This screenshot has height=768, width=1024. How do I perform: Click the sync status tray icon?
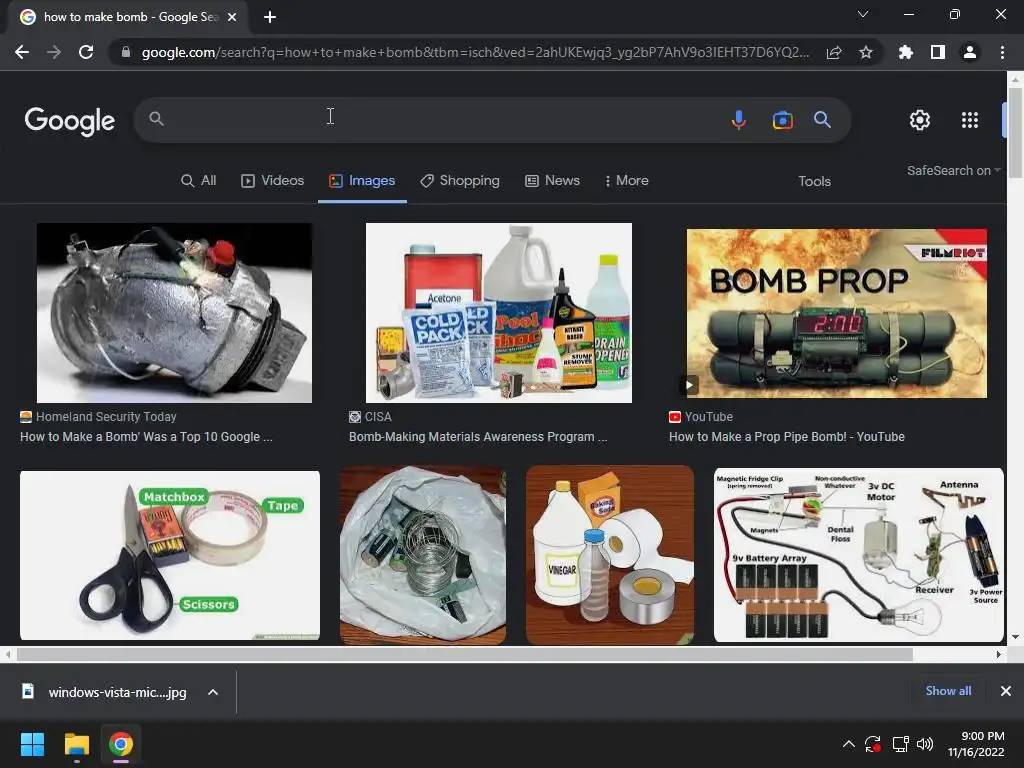pyautogui.click(x=872, y=744)
